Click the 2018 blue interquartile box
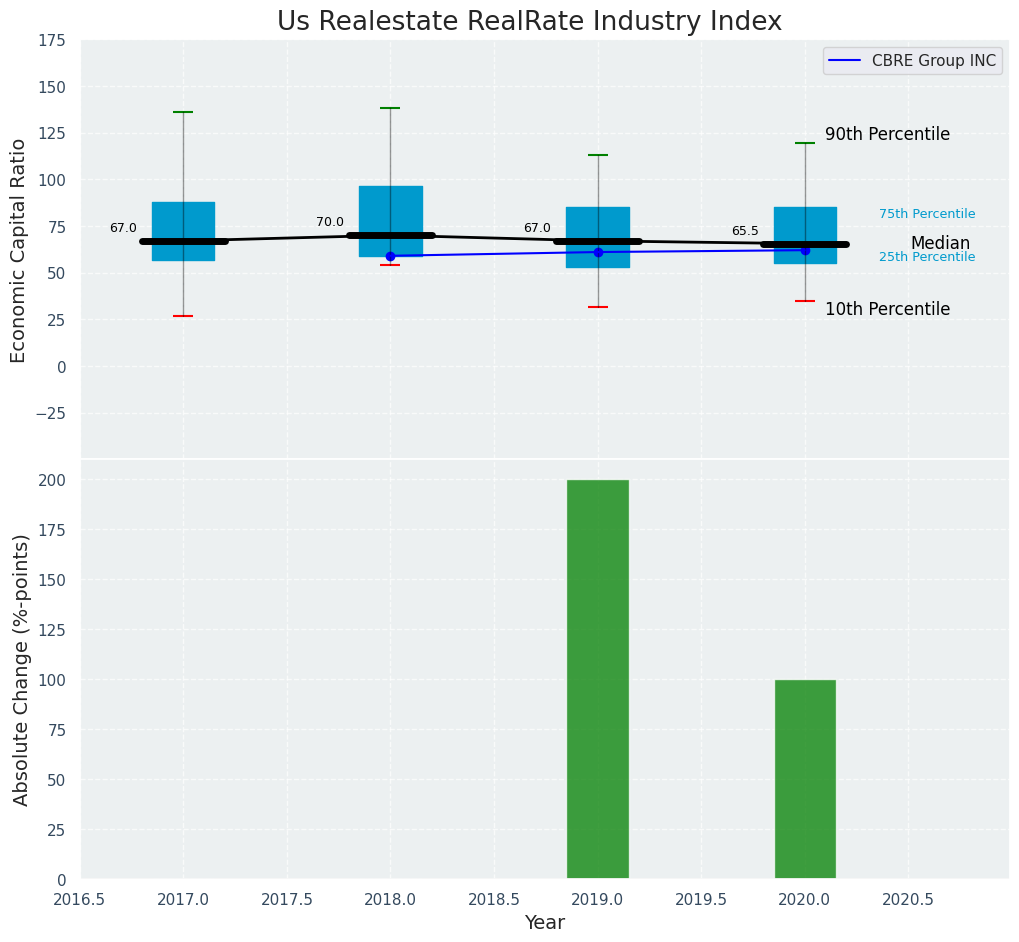Viewport: 1019px width, 942px height. [390, 210]
